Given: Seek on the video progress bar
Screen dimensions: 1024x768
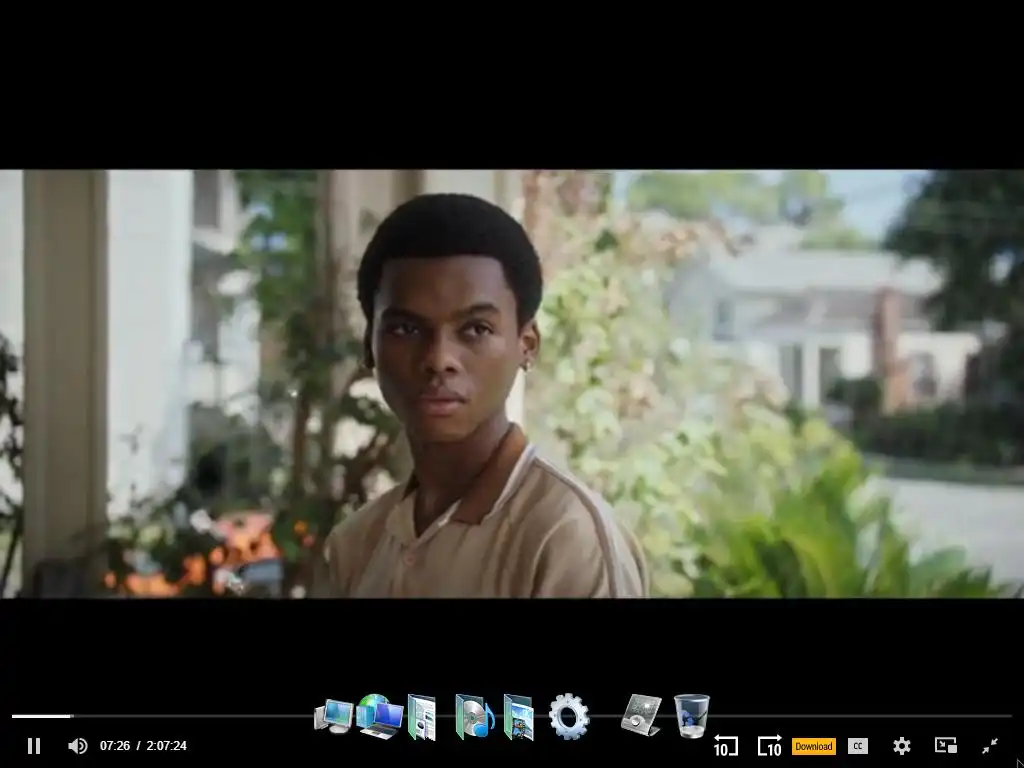Looking at the screenshot, I should click(512, 716).
